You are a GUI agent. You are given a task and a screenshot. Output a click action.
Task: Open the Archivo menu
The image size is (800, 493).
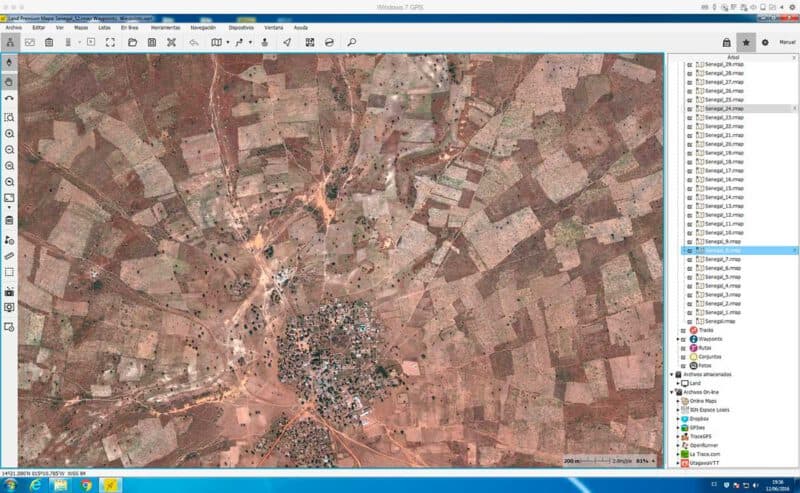coord(14,28)
